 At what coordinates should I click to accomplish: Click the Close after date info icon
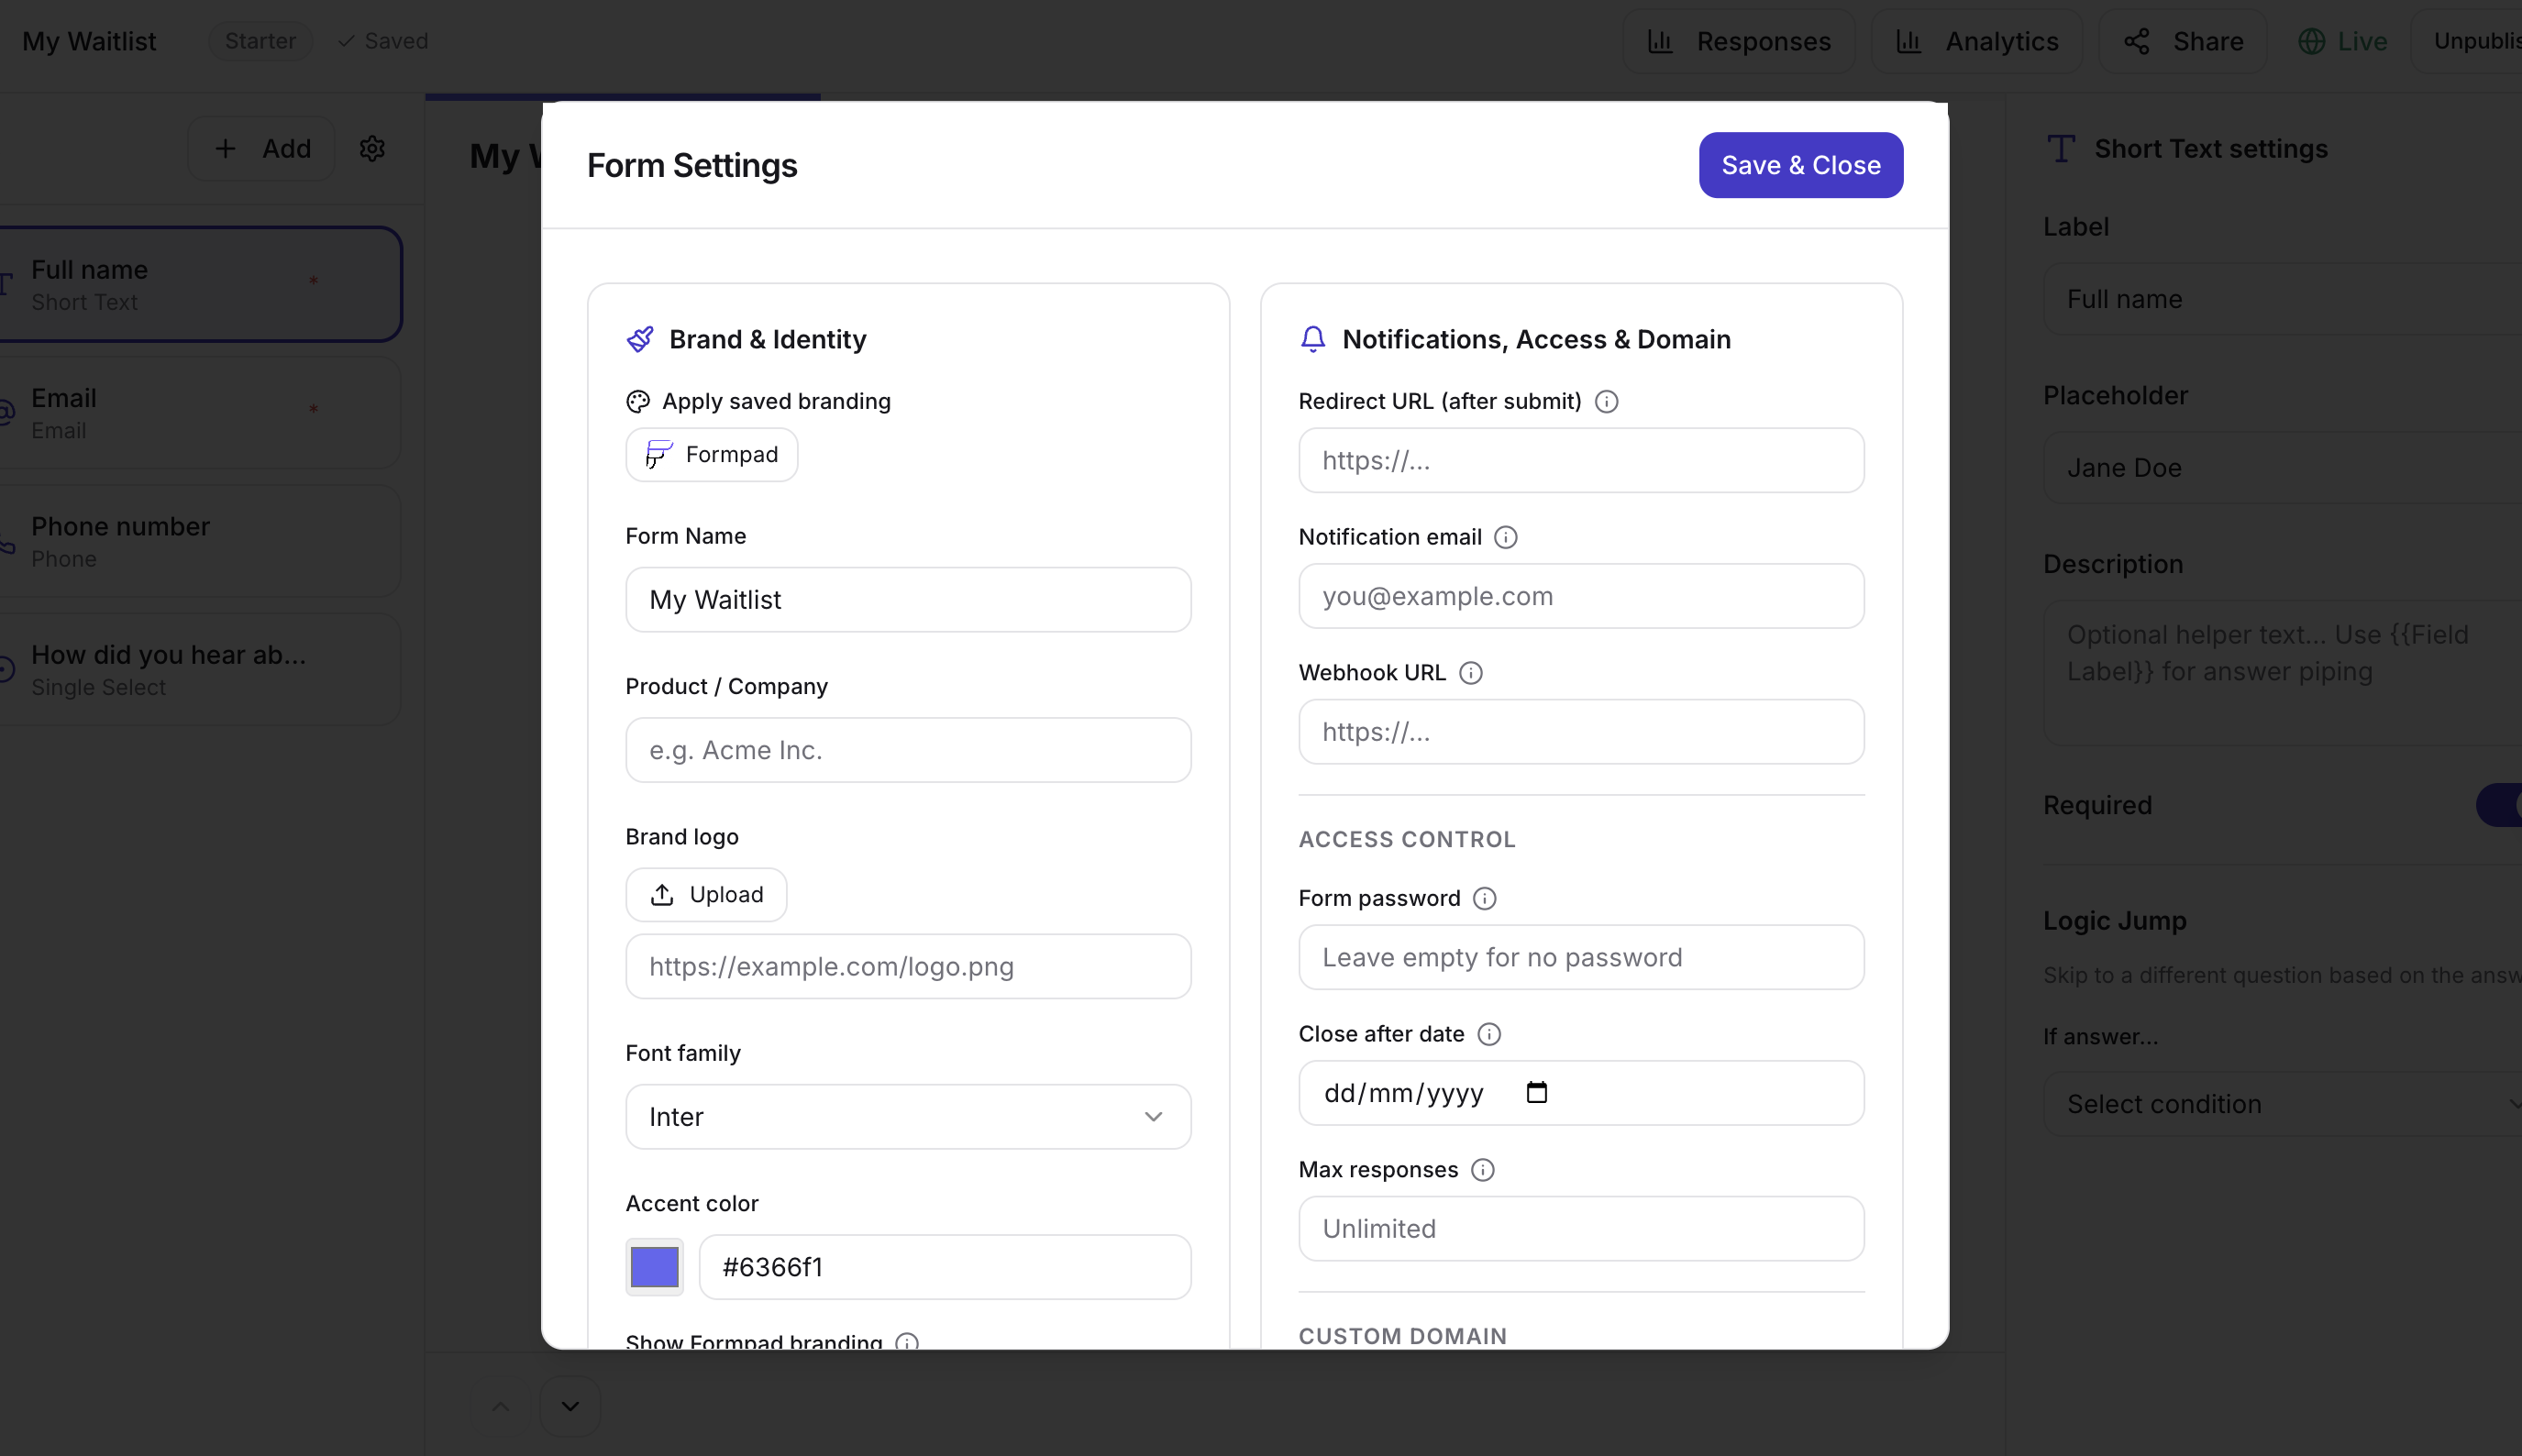[1488, 1034]
